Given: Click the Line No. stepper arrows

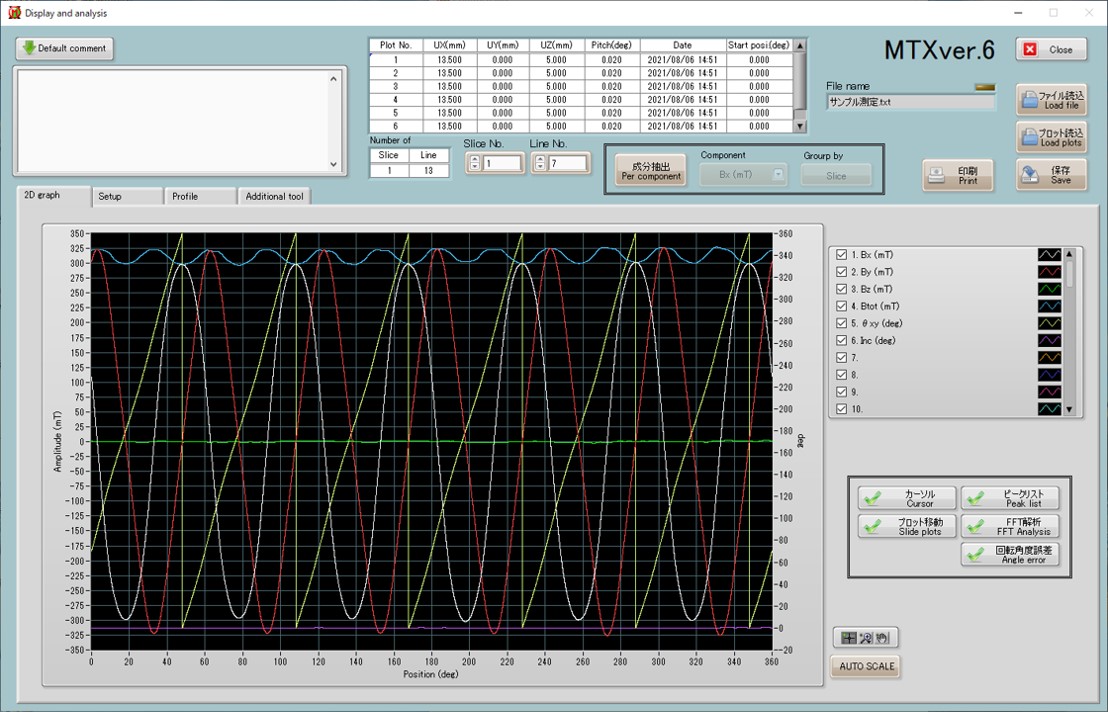Looking at the screenshot, I should 540,163.
